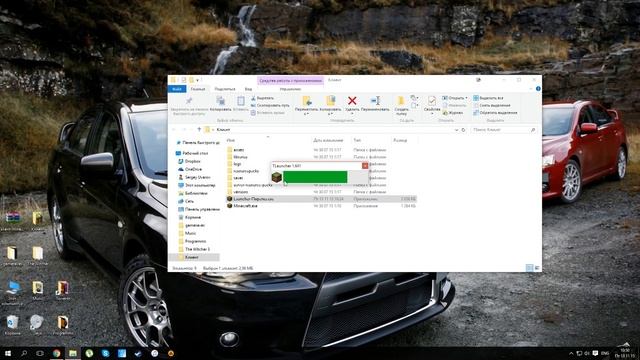Click Recycle Bin (Корзина) desktop icon

[12, 325]
